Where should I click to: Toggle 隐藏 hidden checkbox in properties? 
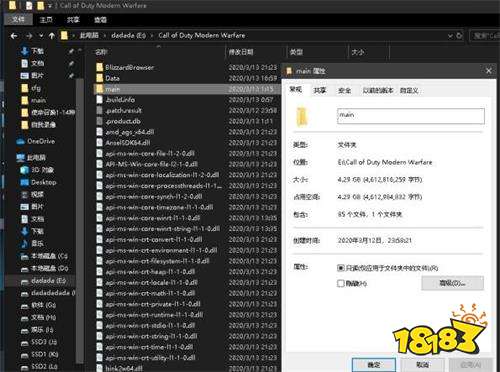340,284
